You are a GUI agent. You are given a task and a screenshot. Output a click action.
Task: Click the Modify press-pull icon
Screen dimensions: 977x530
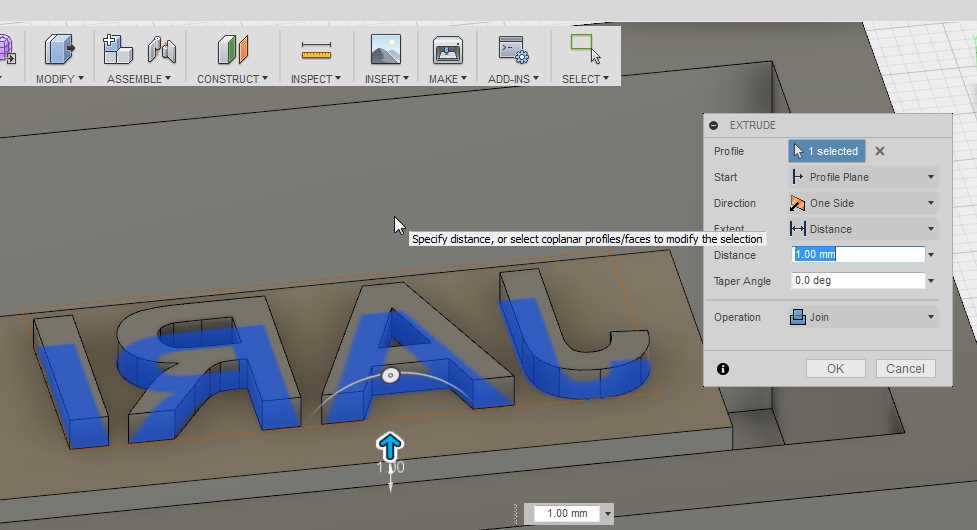tap(59, 50)
